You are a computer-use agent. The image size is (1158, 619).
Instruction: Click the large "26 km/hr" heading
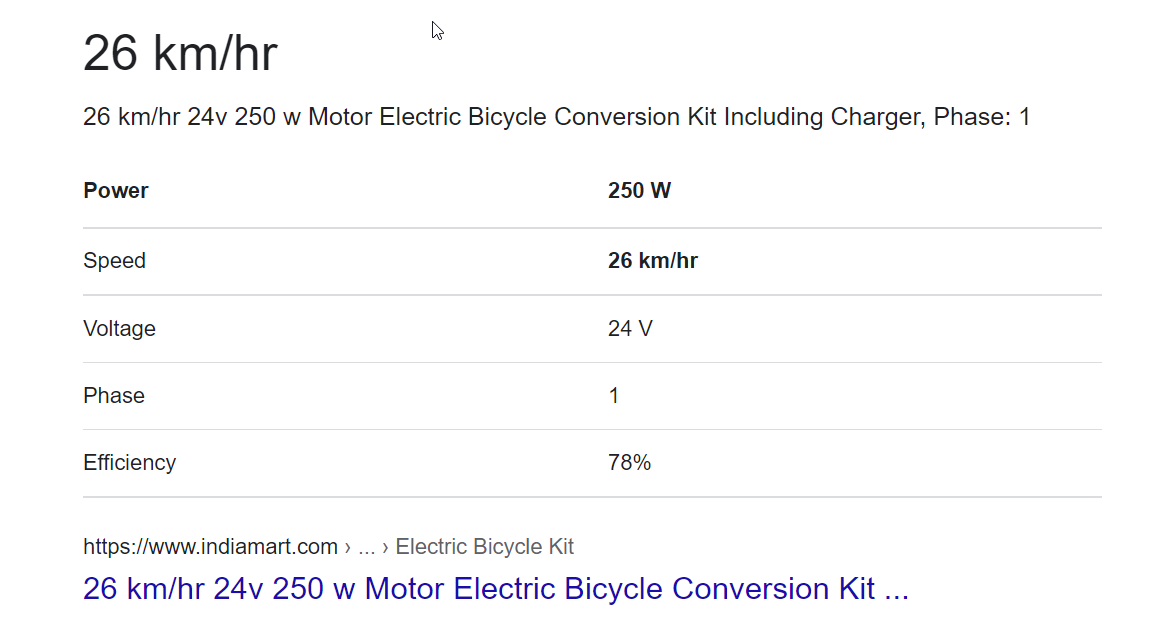(180, 53)
